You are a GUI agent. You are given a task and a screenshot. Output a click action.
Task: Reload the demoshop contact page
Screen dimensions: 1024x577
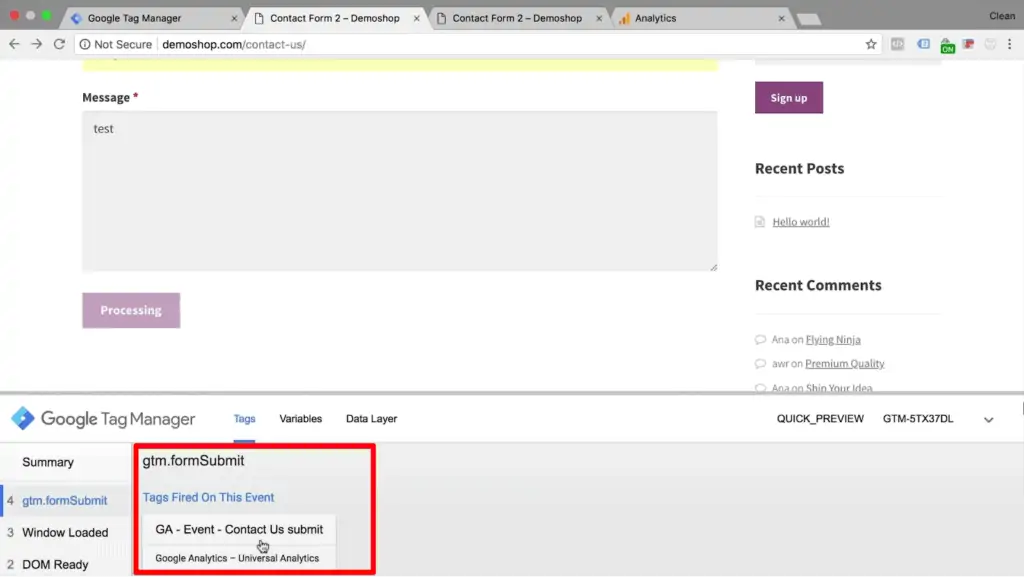(60, 44)
